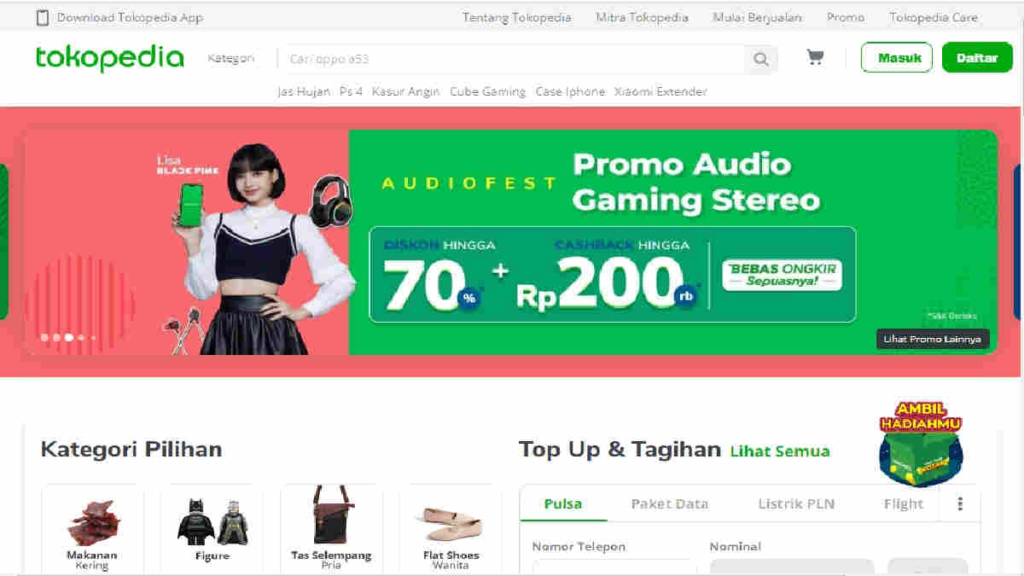
Task: Click the phone icon beside Download Tokopedia App
Action: click(42, 18)
